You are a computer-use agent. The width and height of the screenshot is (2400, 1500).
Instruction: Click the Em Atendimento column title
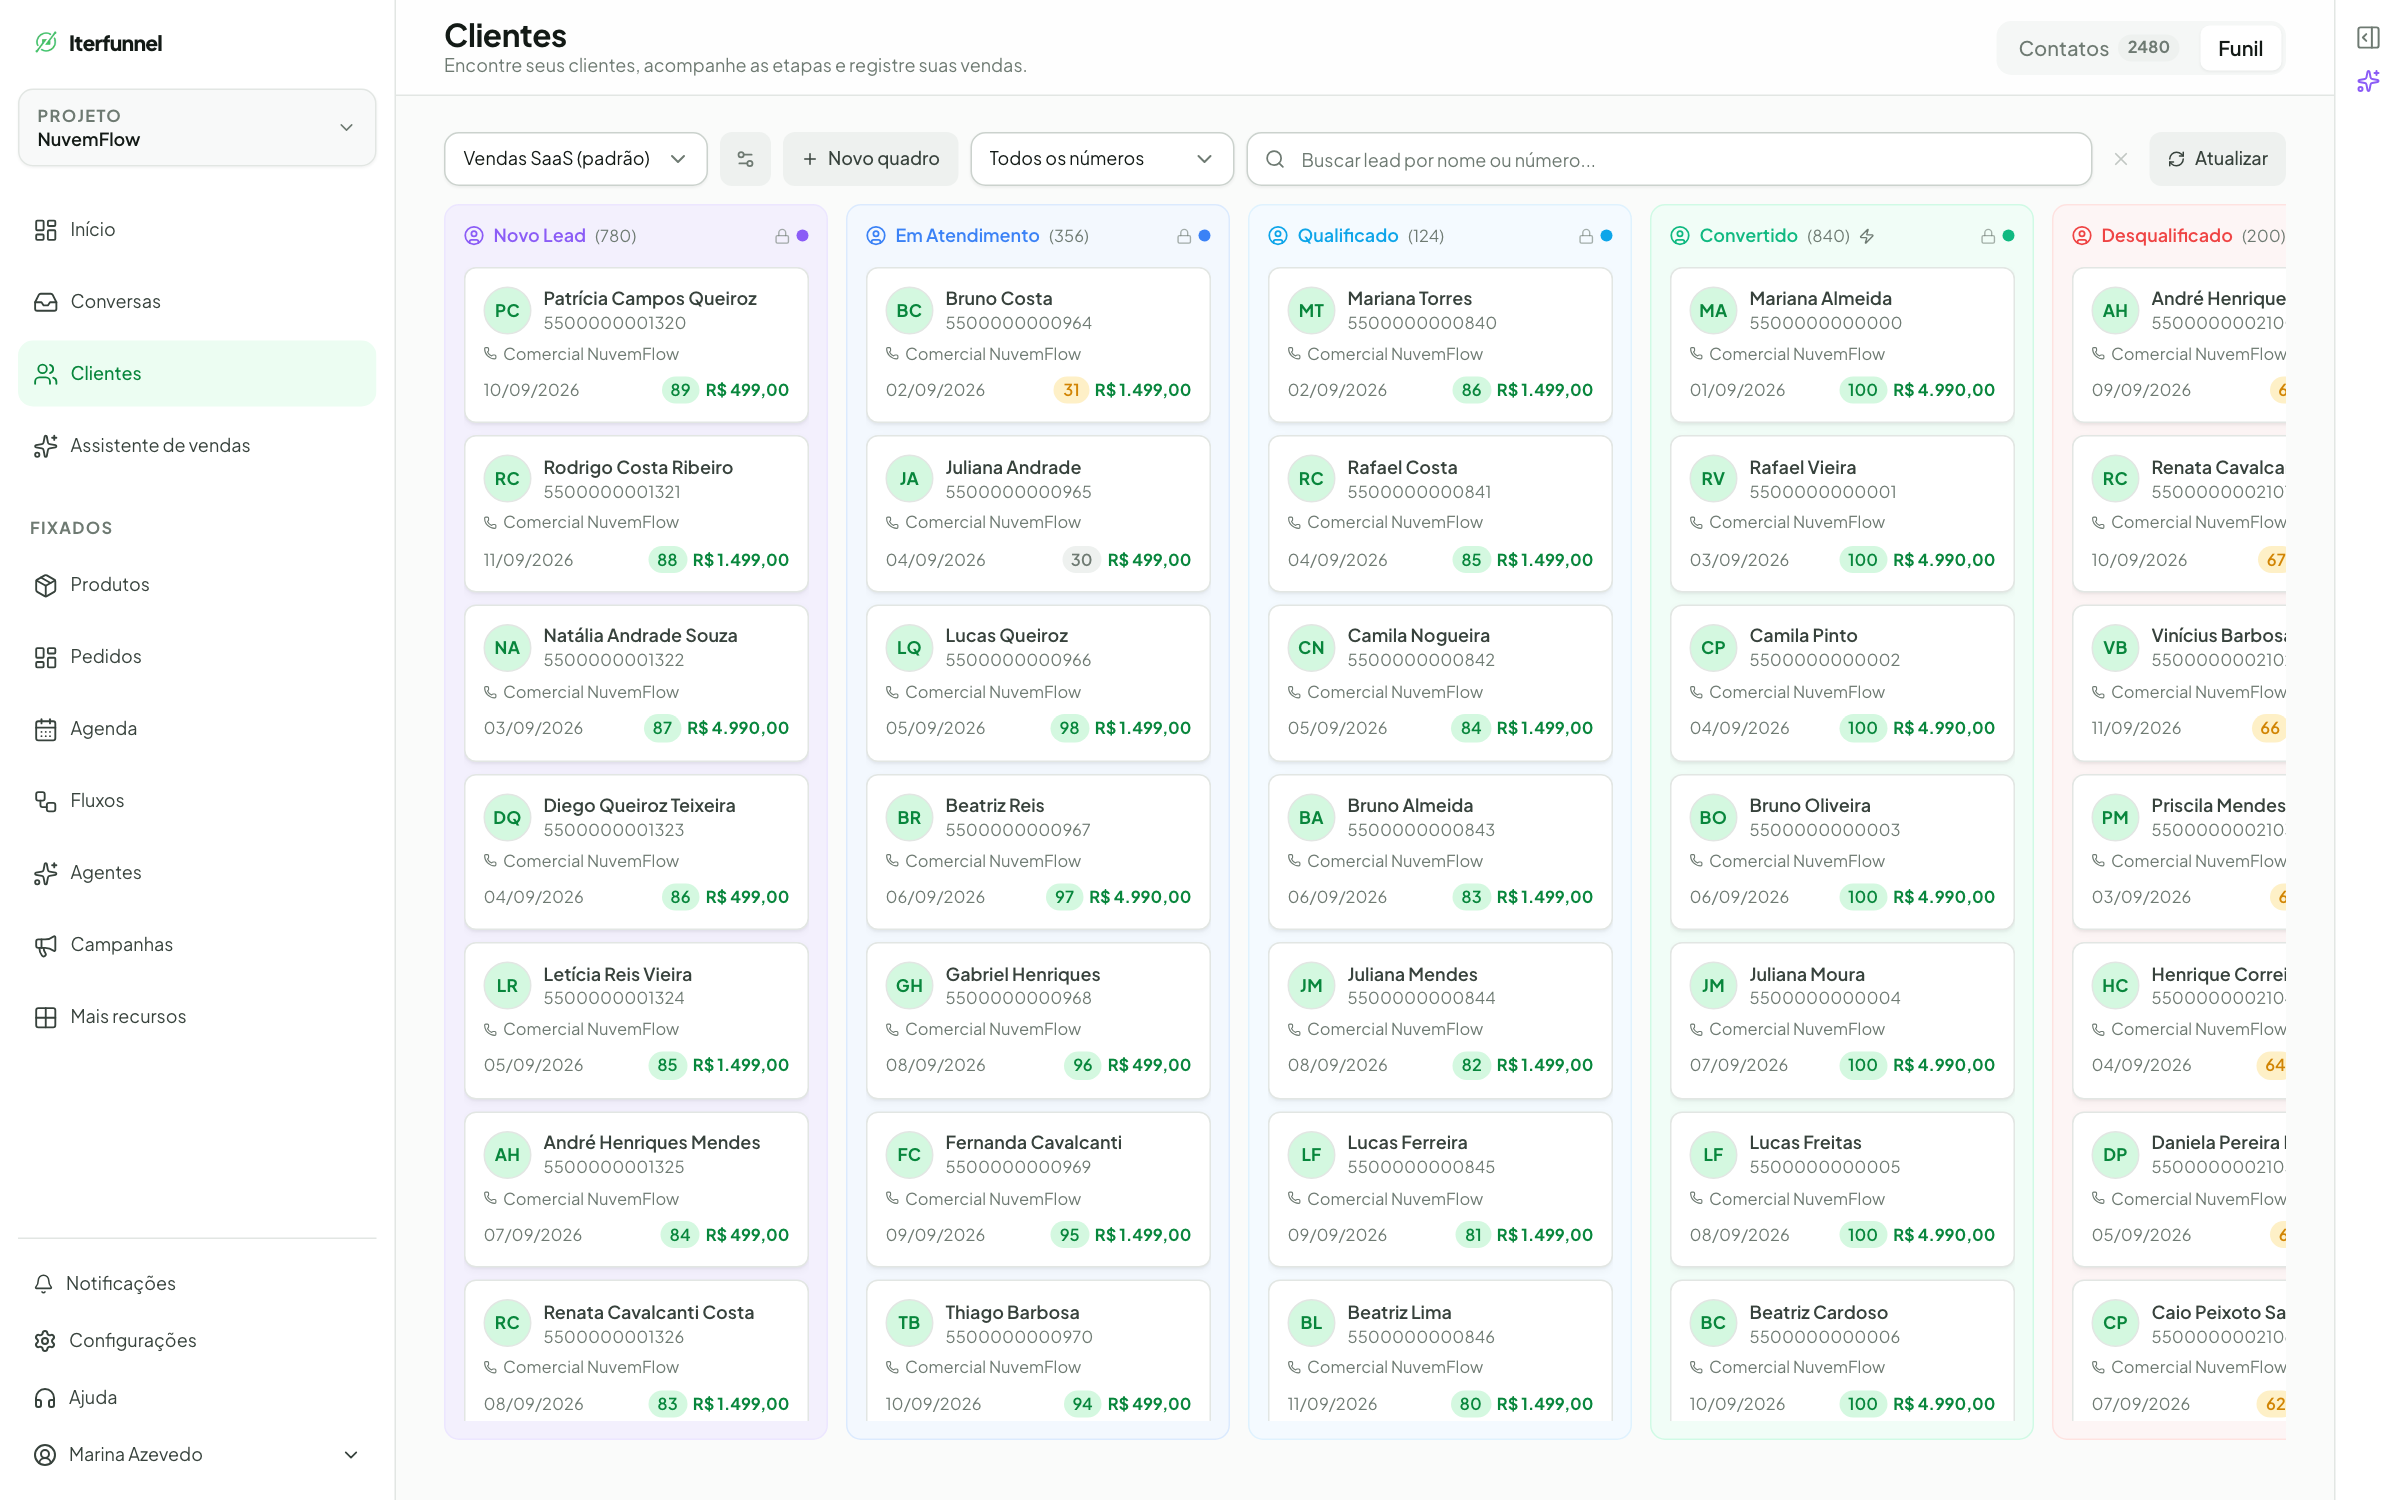pos(967,236)
